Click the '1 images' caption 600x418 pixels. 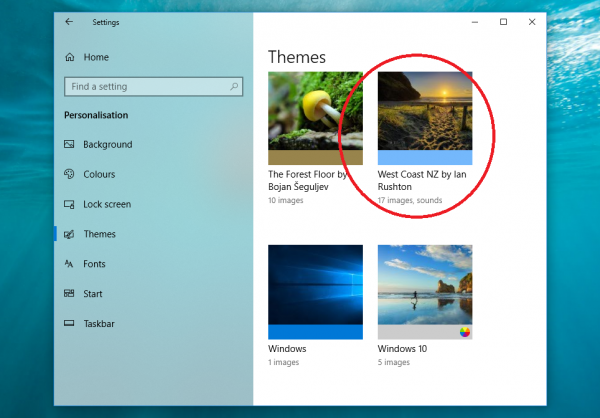click(x=284, y=362)
